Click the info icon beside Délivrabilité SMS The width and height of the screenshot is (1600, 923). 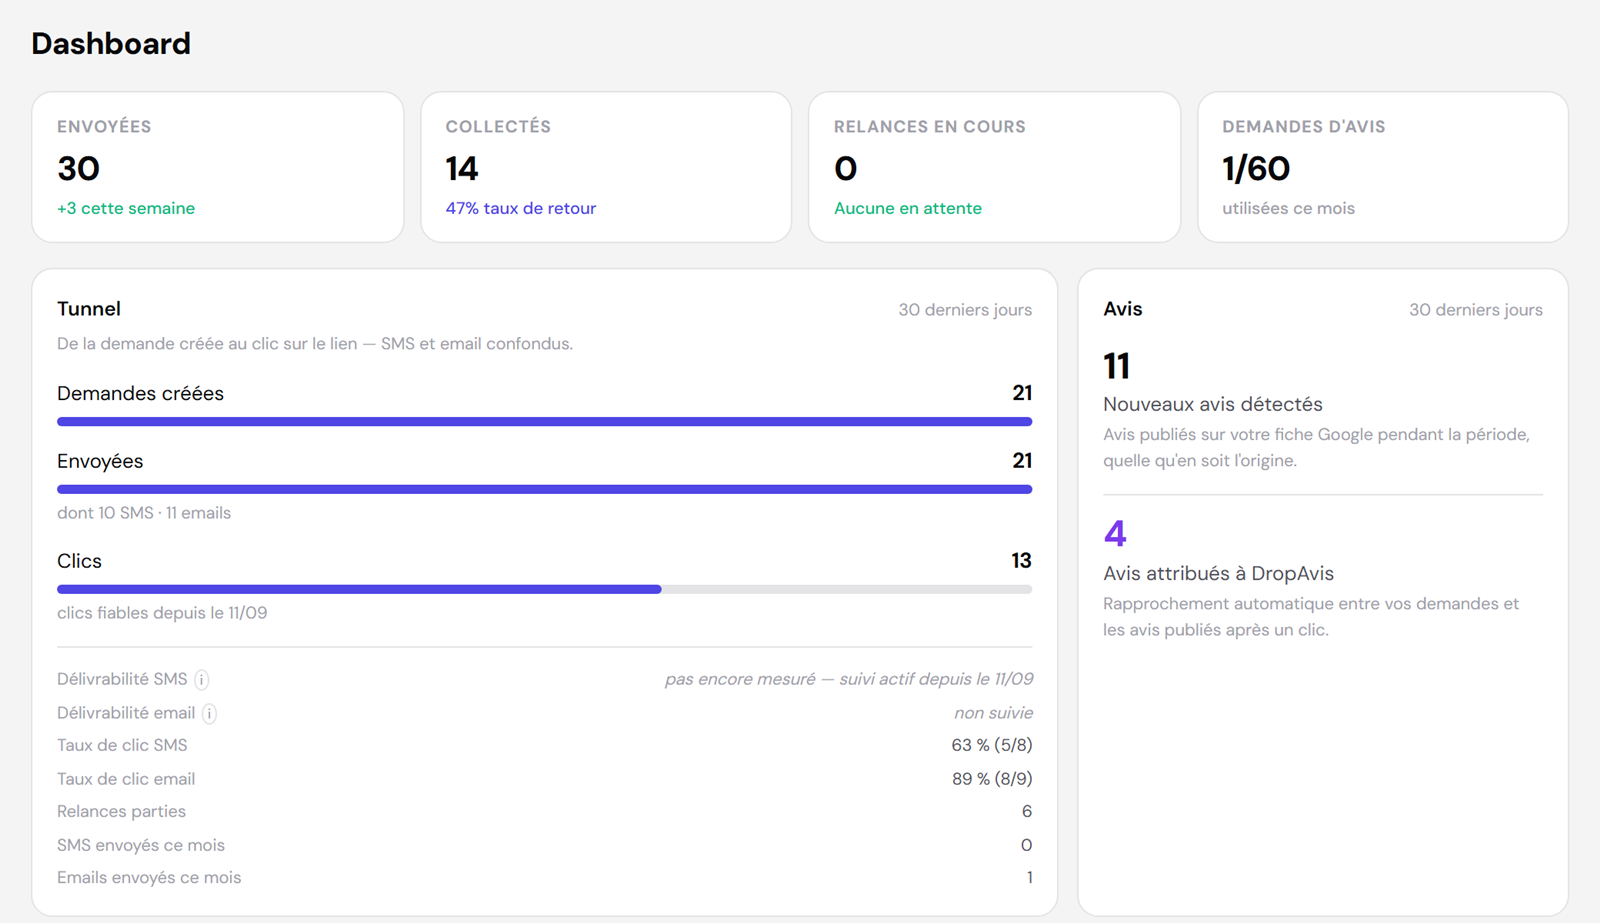pyautogui.click(x=202, y=680)
